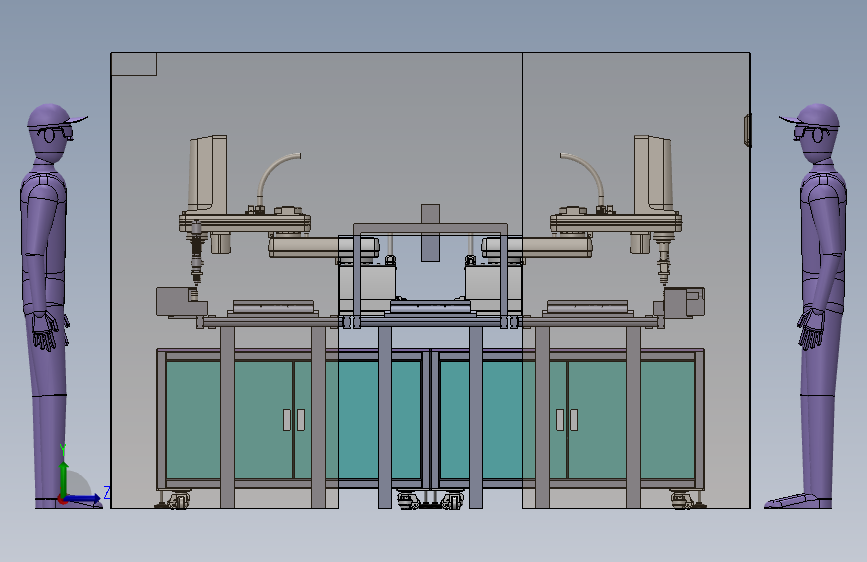Select the blue Z axis of the triad
The image size is (867, 562).
pos(83,498)
